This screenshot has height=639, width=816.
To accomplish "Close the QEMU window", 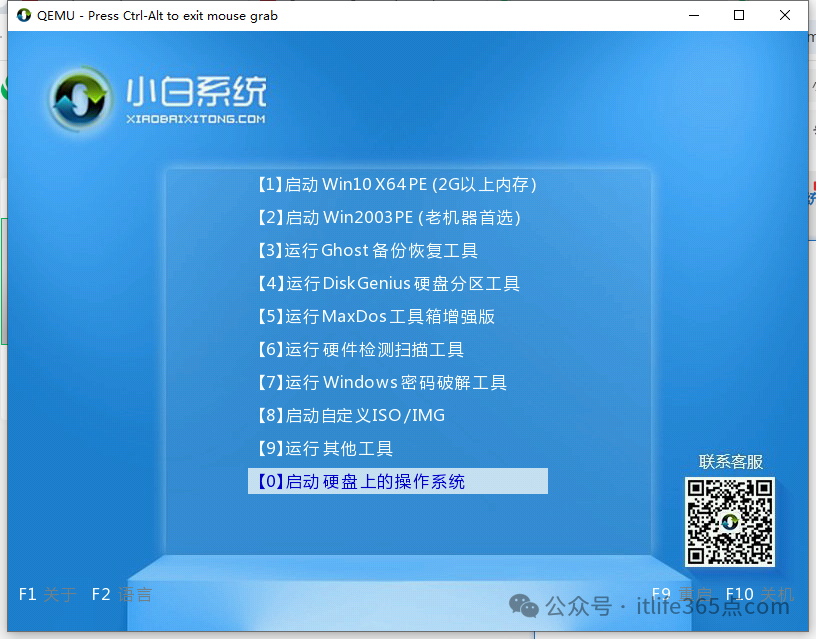I will click(x=785, y=16).
